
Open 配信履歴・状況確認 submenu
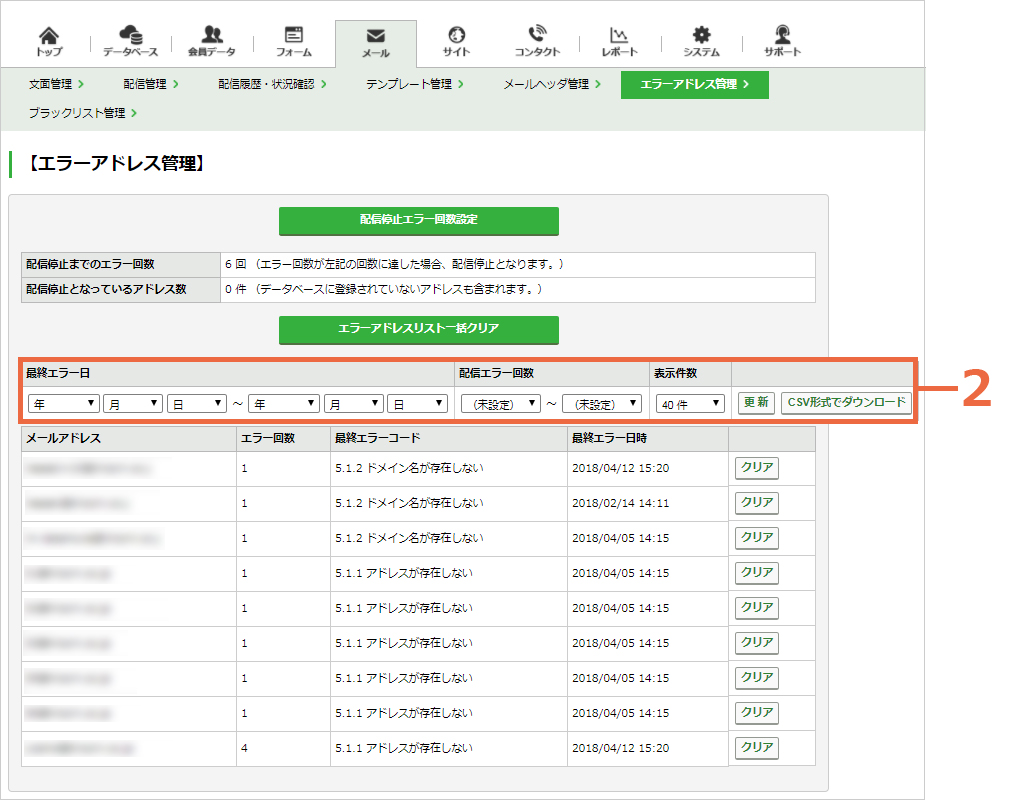pyautogui.click(x=272, y=84)
